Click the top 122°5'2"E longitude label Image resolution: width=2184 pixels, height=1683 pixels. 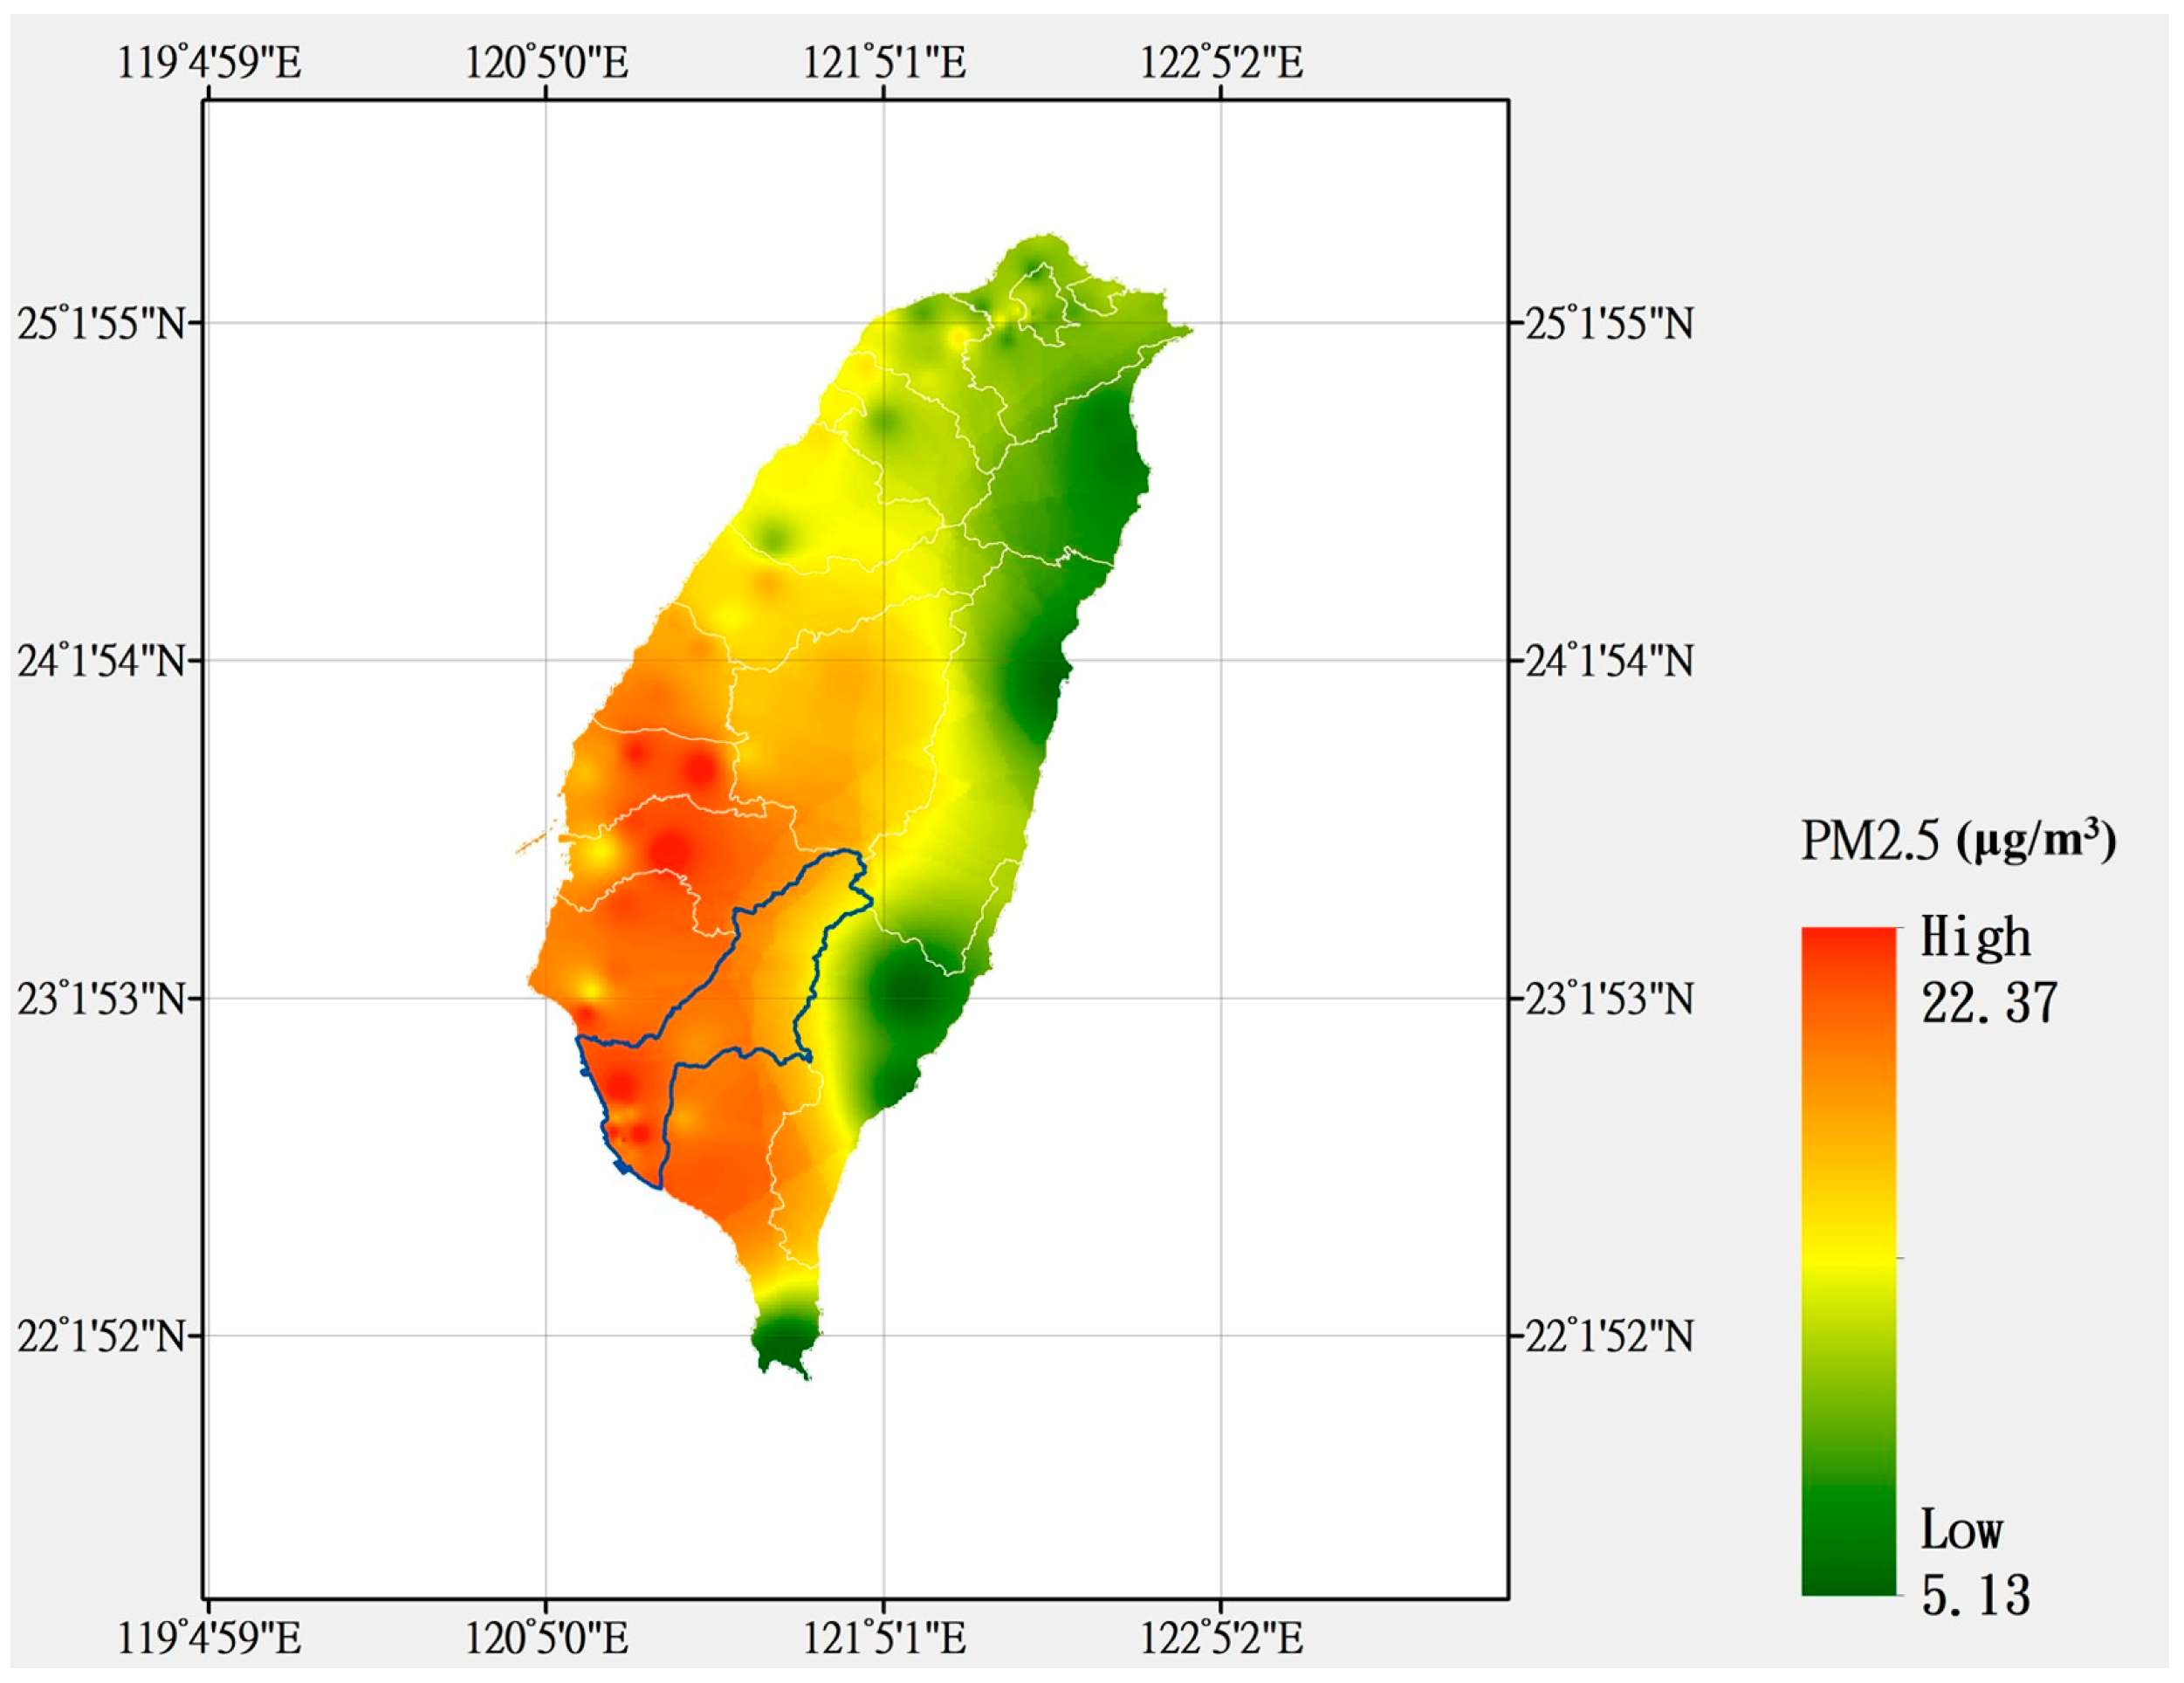1222,63
